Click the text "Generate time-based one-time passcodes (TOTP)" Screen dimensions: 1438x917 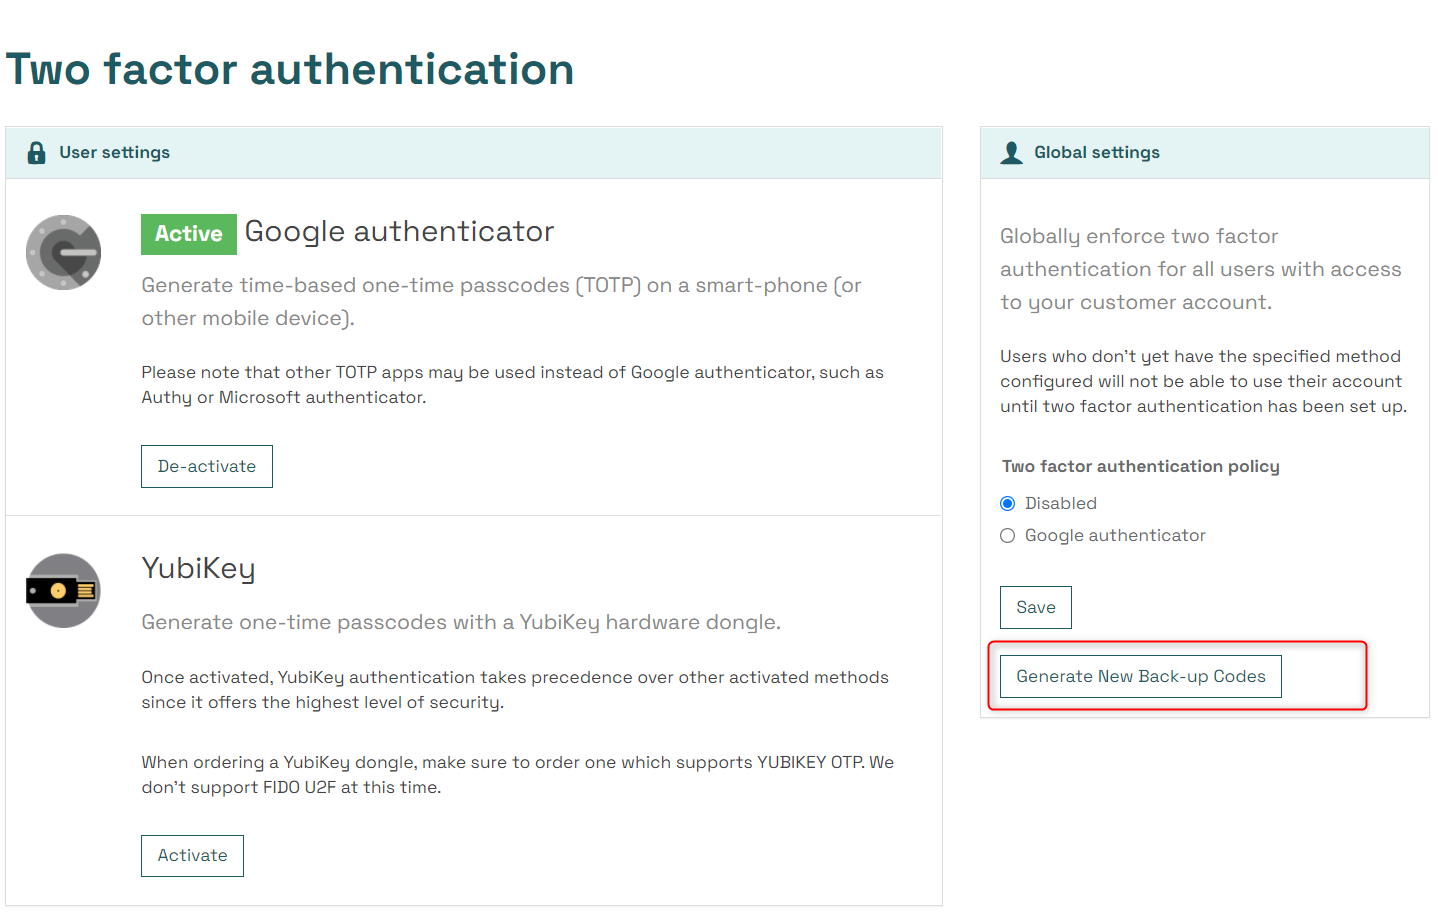501,302
